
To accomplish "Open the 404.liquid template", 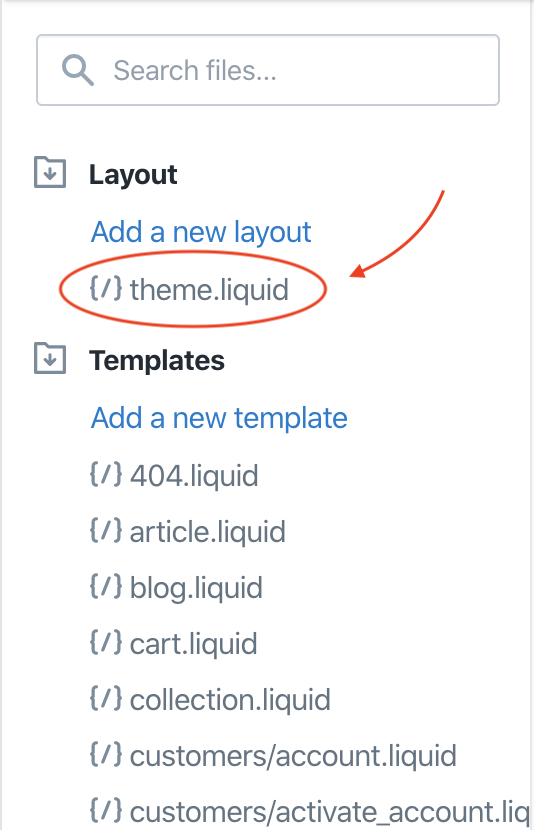I will (x=194, y=475).
